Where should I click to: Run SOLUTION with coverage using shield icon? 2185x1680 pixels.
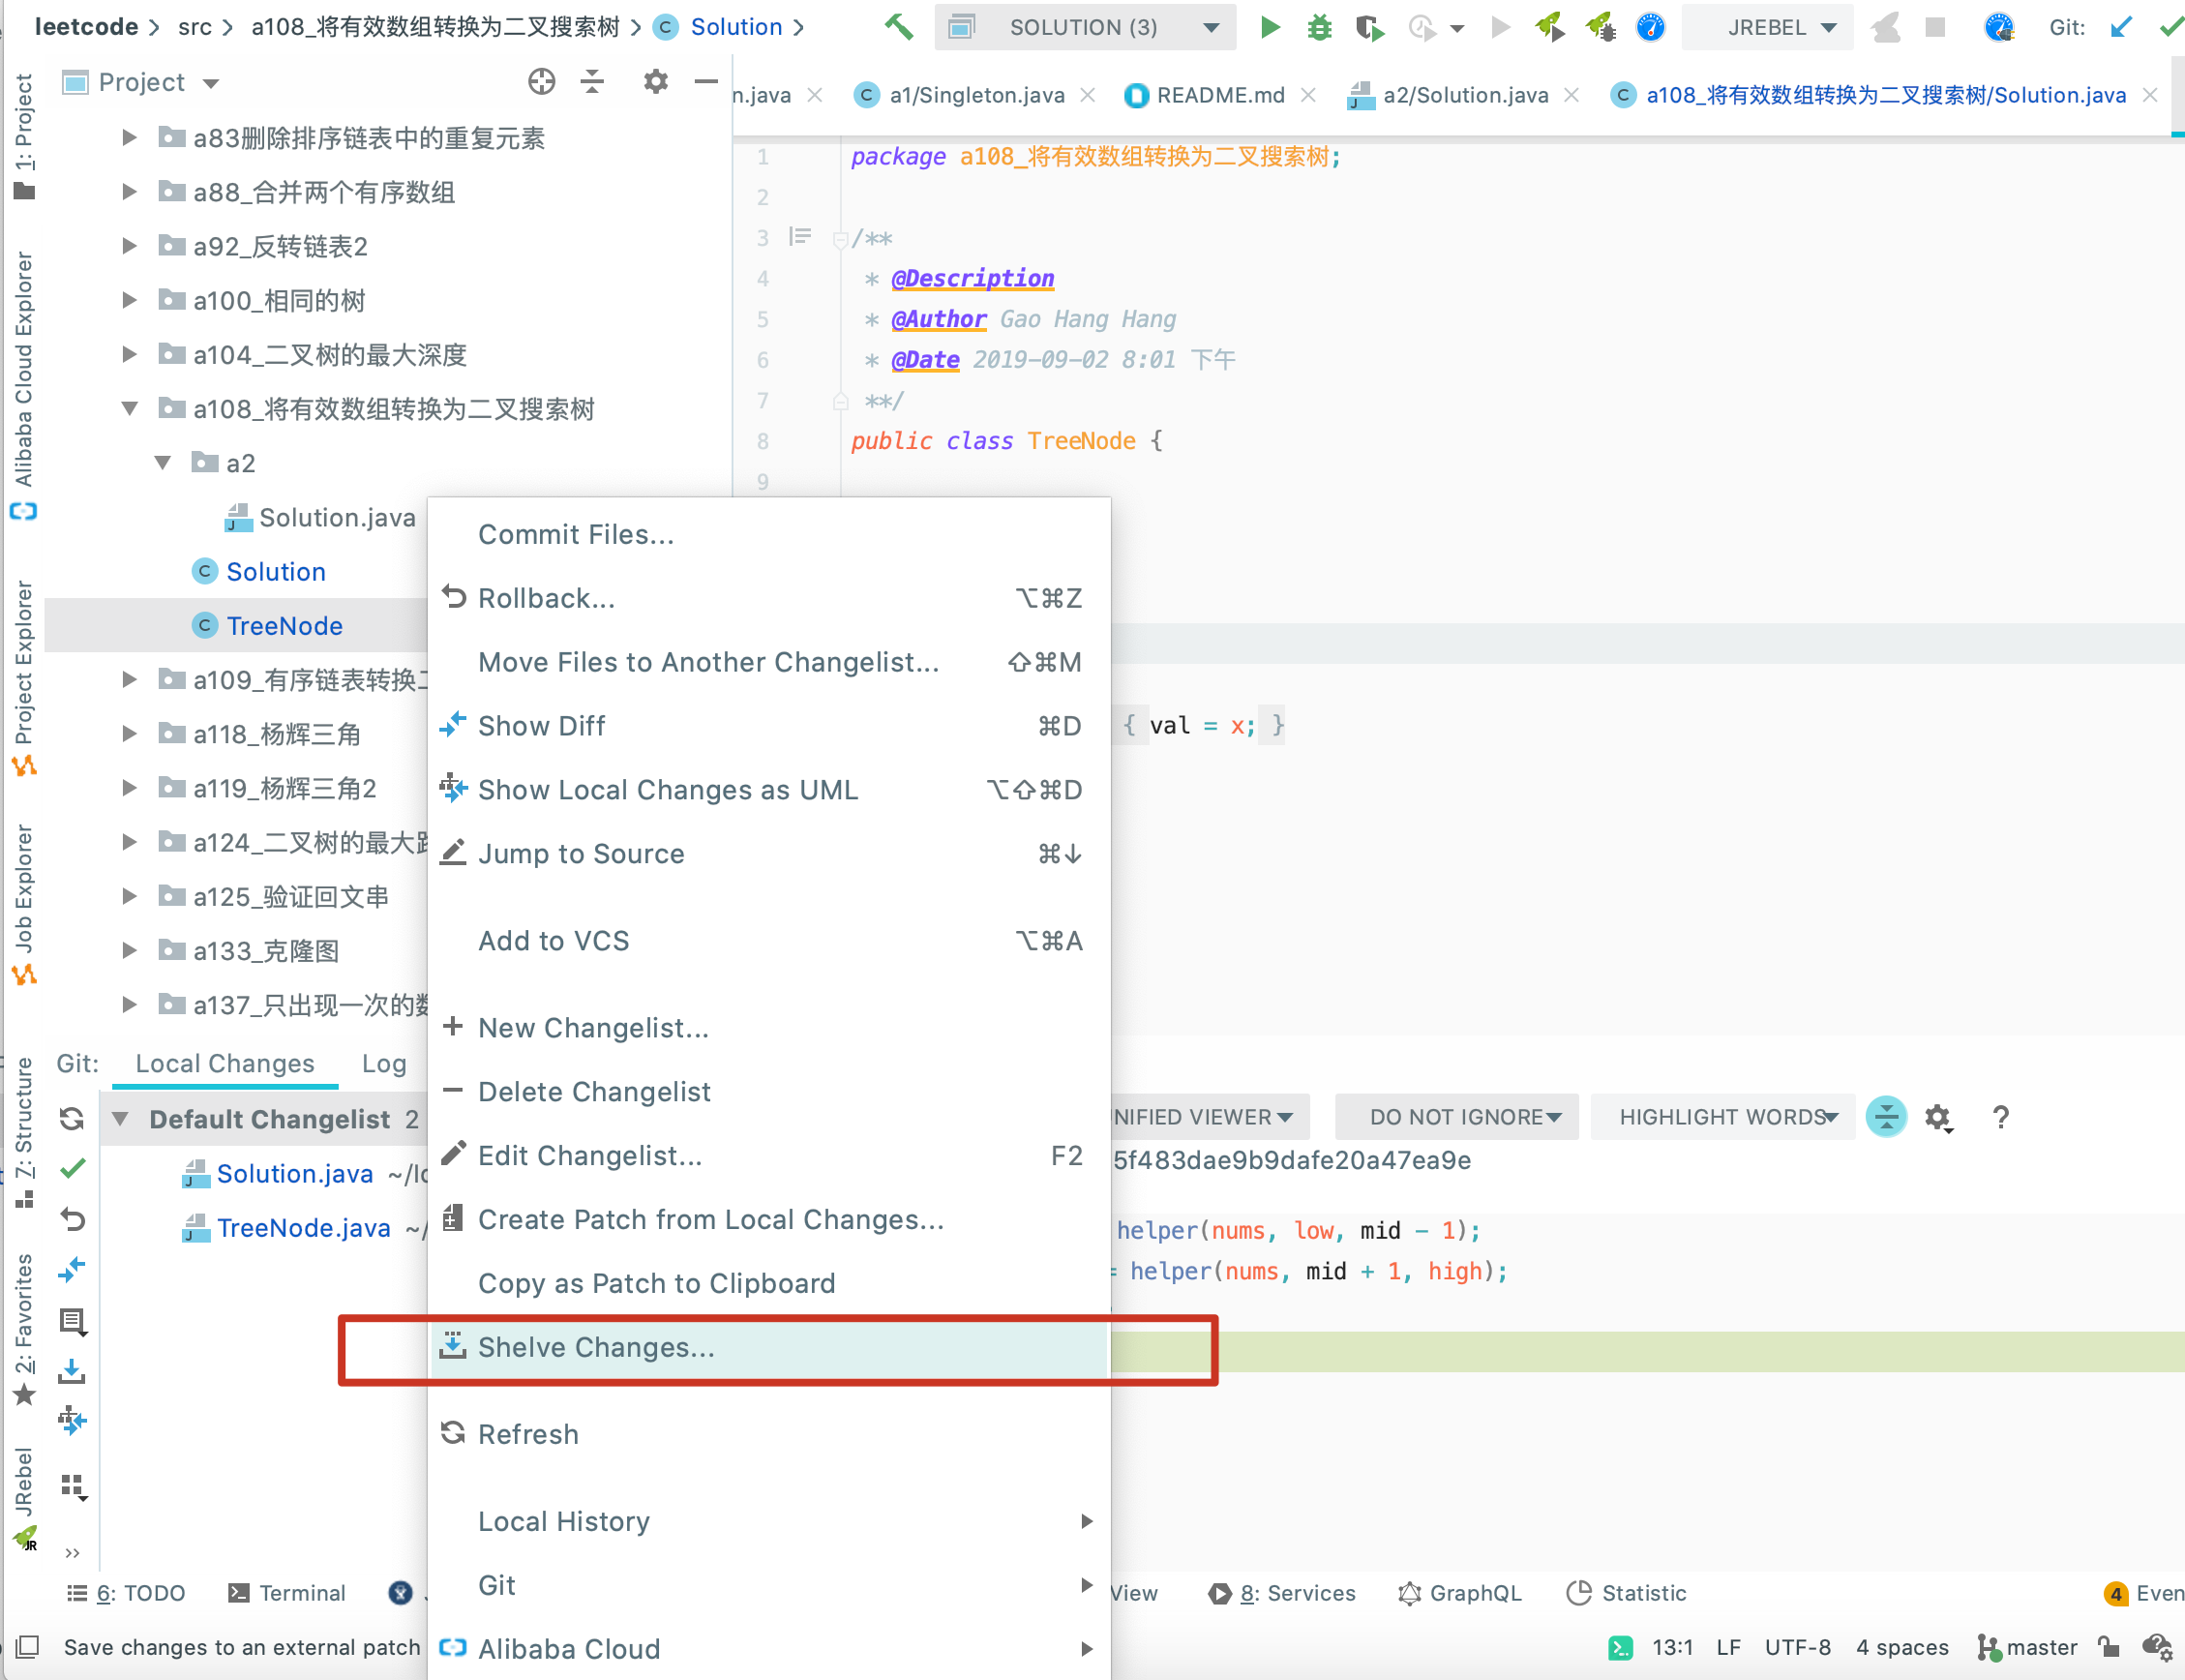(1369, 27)
